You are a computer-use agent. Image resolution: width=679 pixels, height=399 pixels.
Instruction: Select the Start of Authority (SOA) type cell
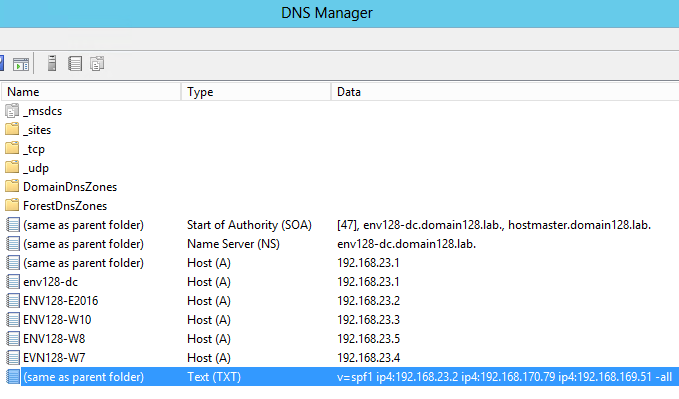point(249,225)
